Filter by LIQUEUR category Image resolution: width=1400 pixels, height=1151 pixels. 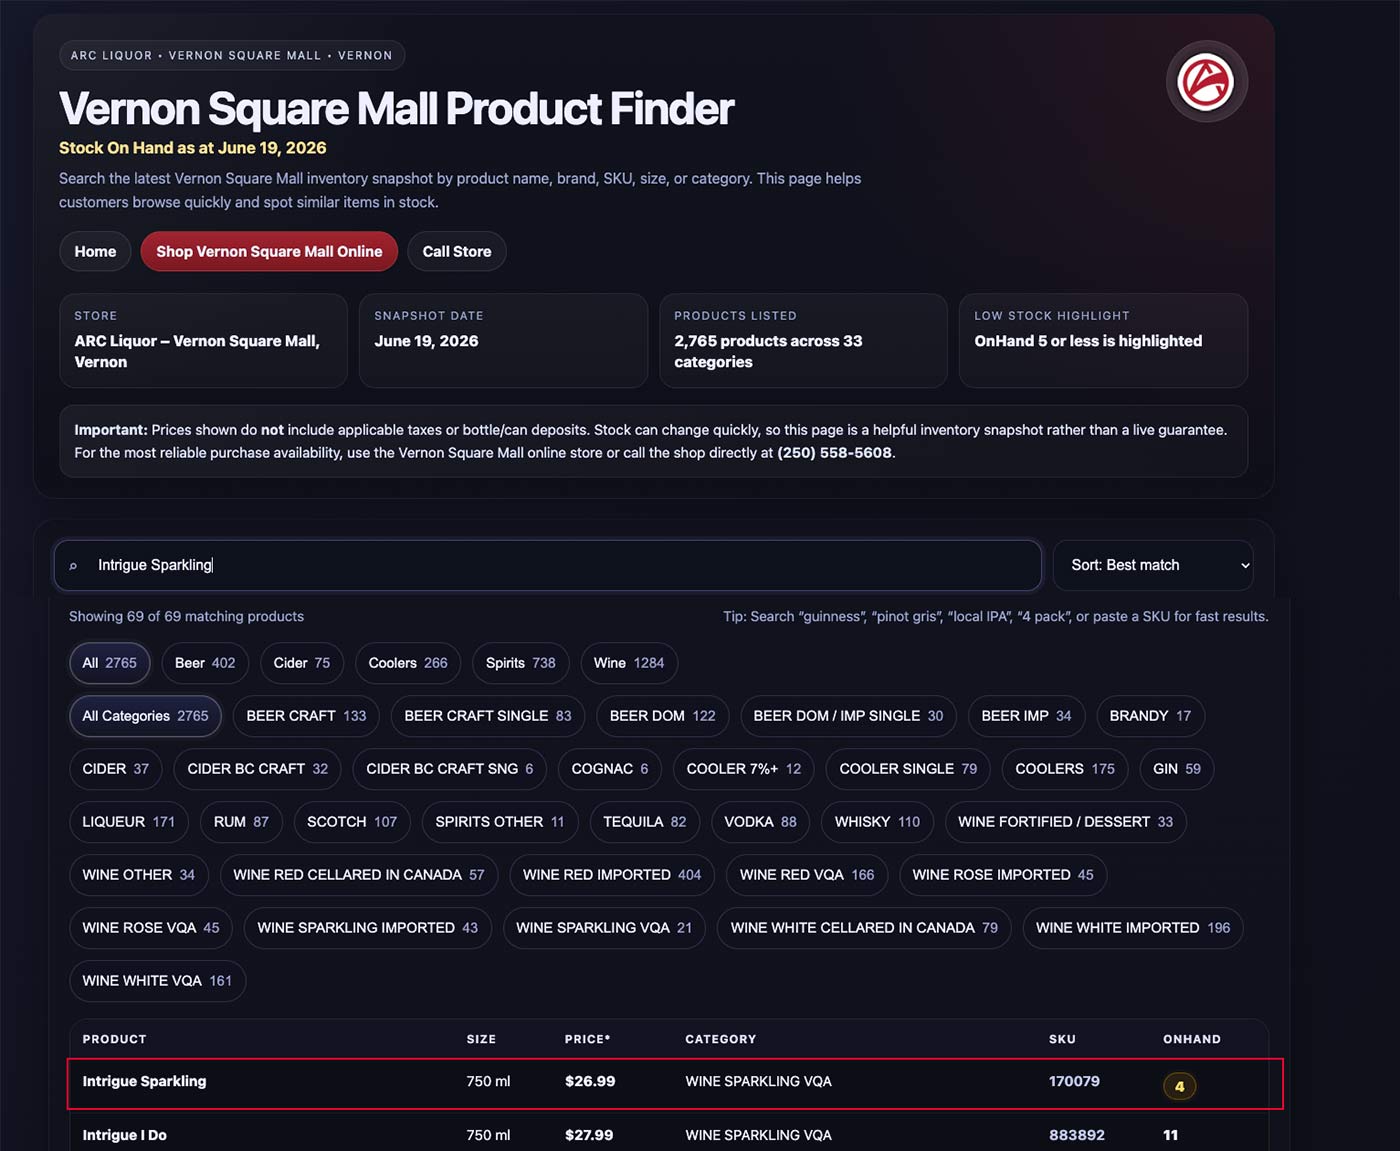(x=129, y=822)
